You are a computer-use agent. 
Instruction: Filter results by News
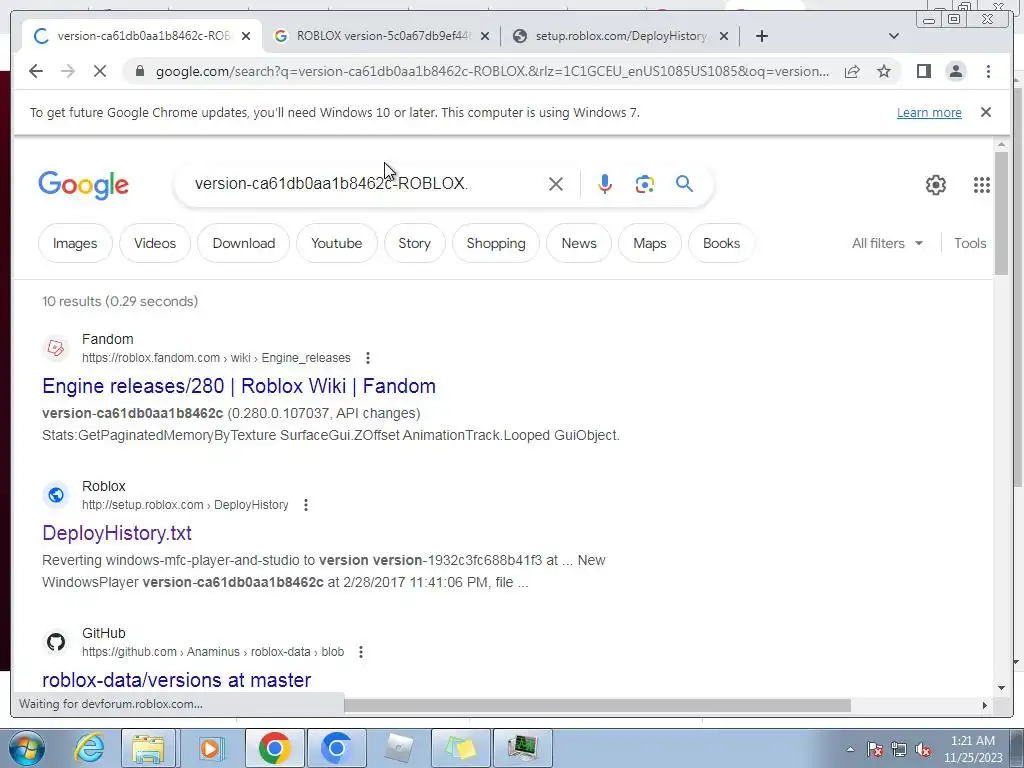579,243
